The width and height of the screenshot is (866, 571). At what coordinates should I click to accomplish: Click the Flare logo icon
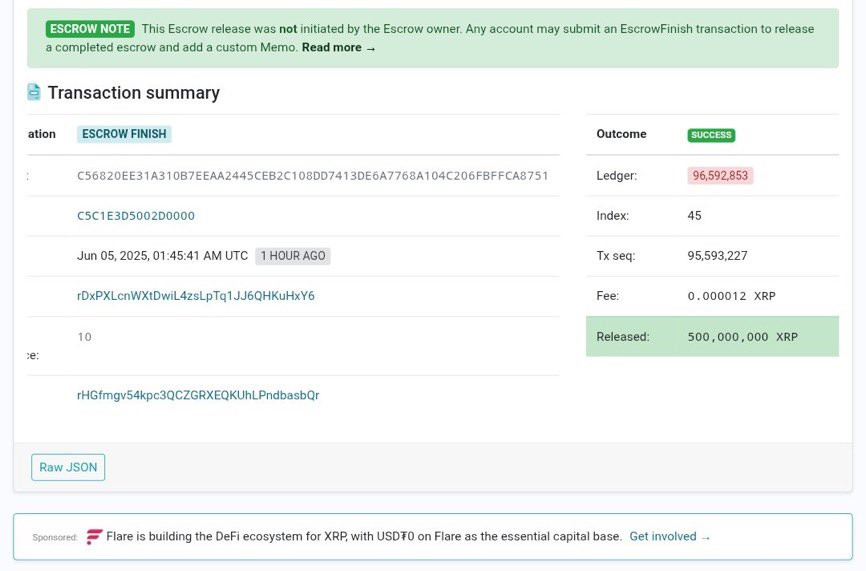pyautogui.click(x=94, y=536)
